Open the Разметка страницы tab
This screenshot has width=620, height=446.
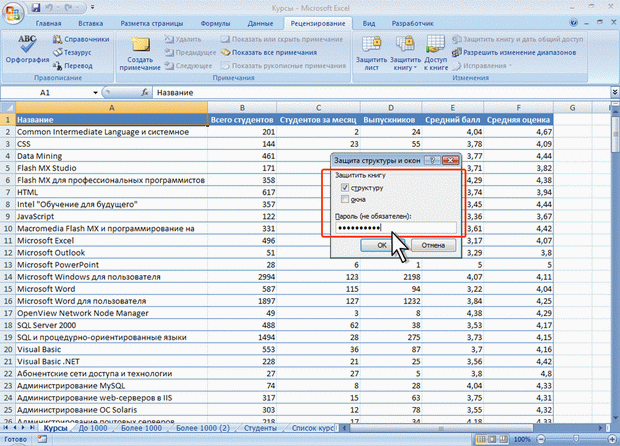point(152,23)
